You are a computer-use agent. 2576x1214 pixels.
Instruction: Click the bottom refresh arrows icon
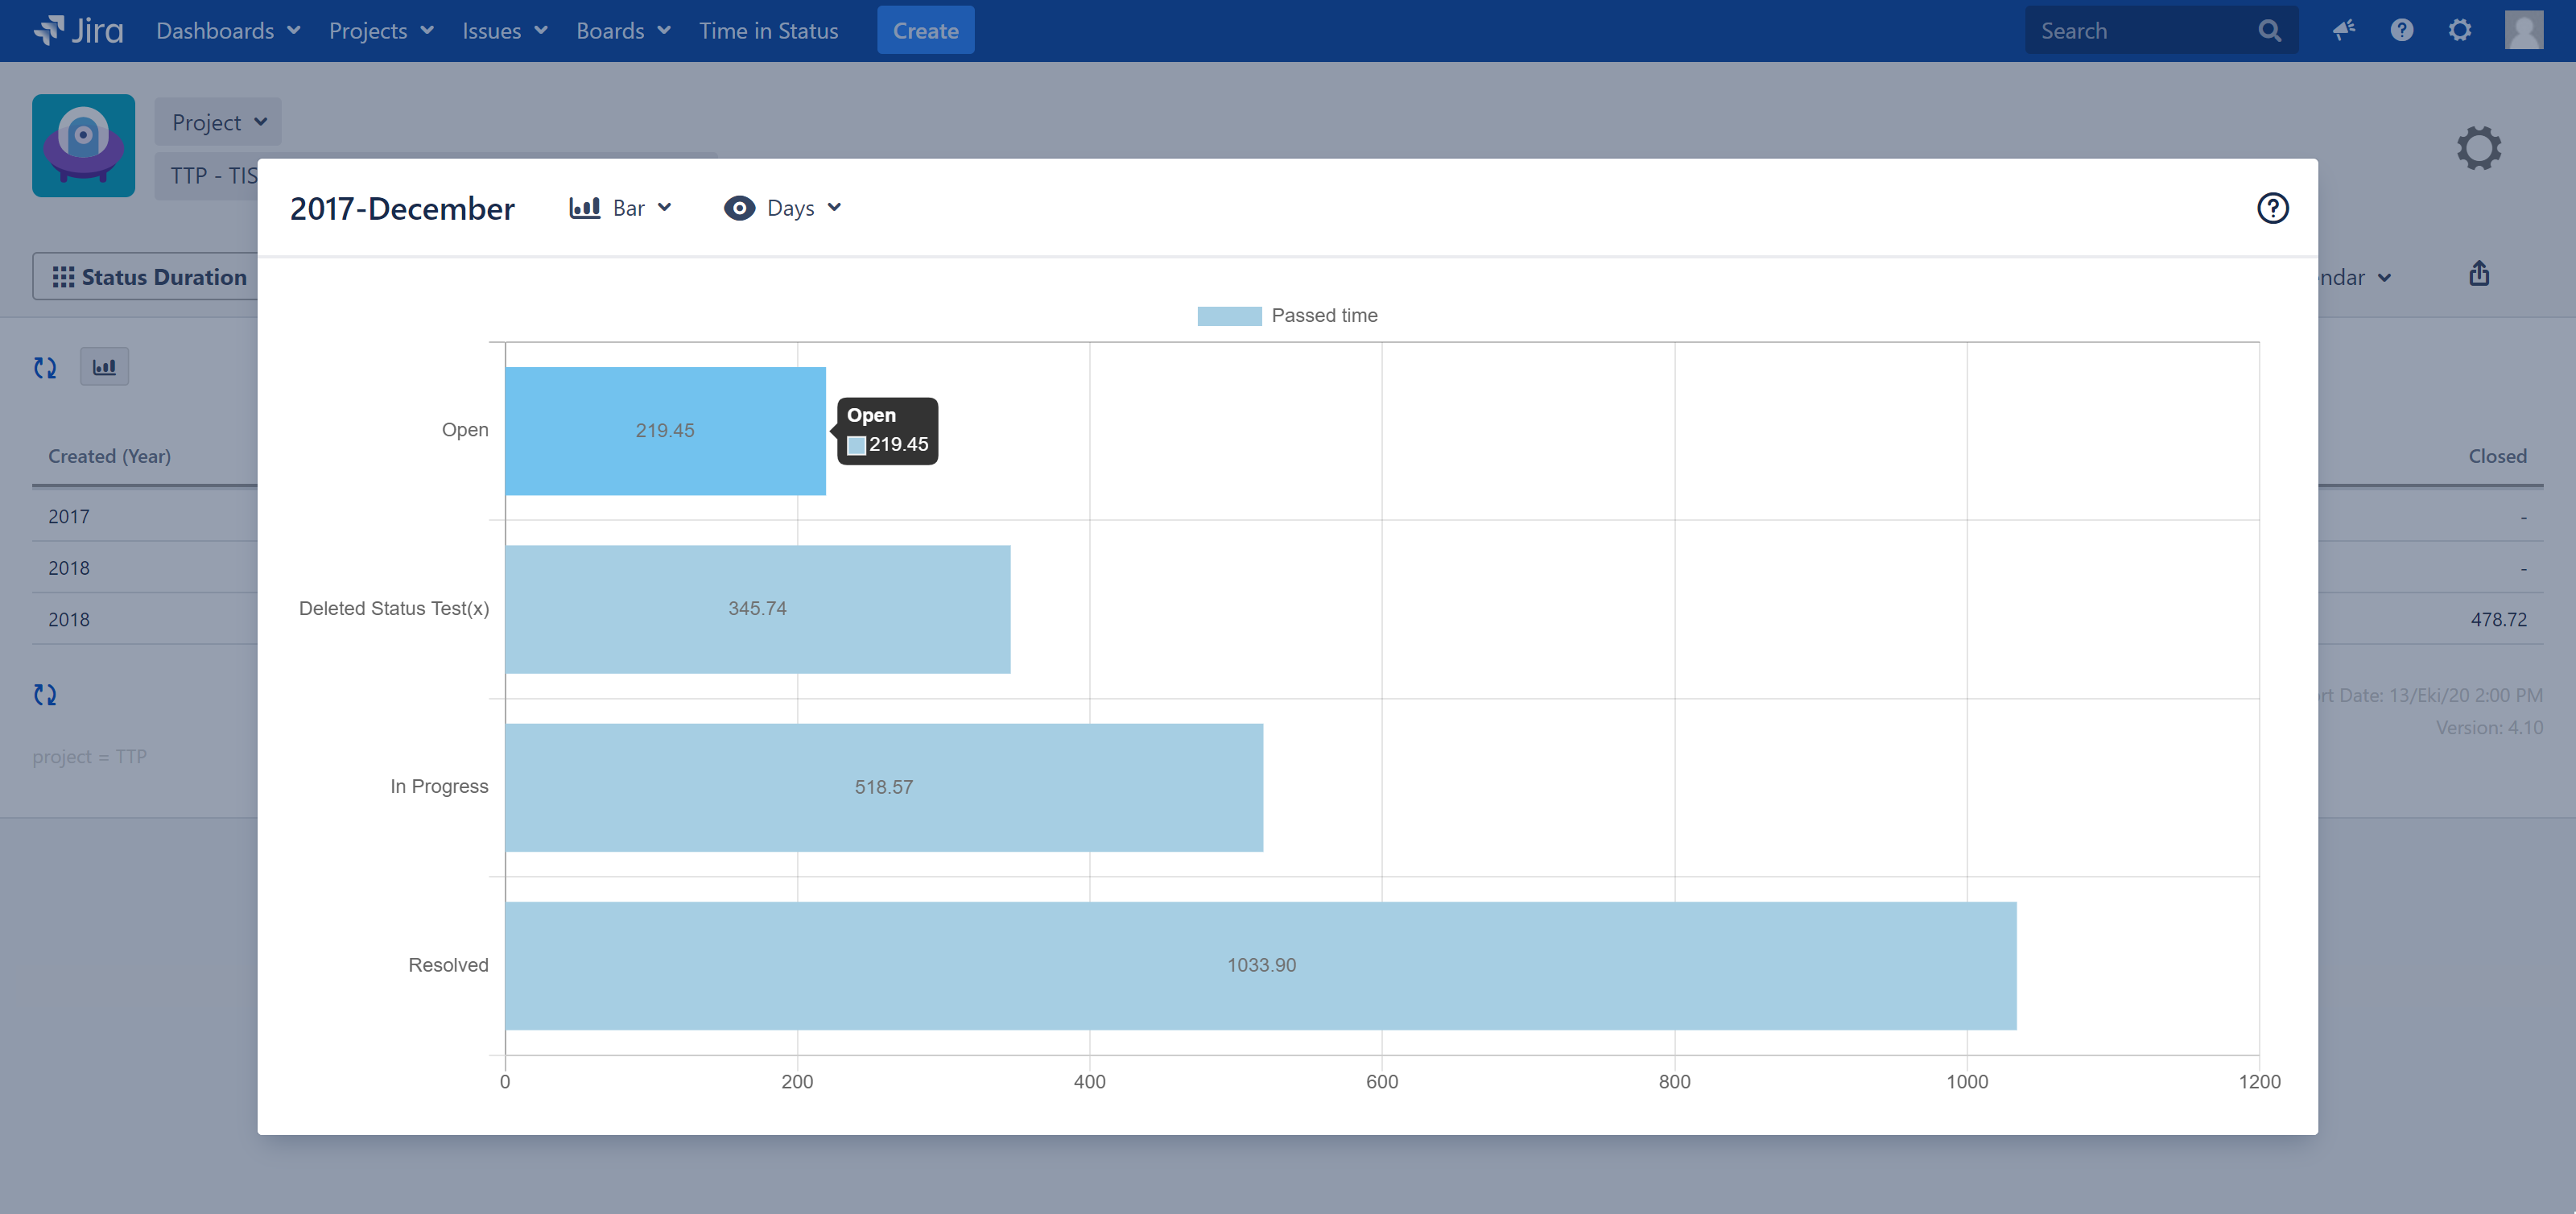(45, 694)
